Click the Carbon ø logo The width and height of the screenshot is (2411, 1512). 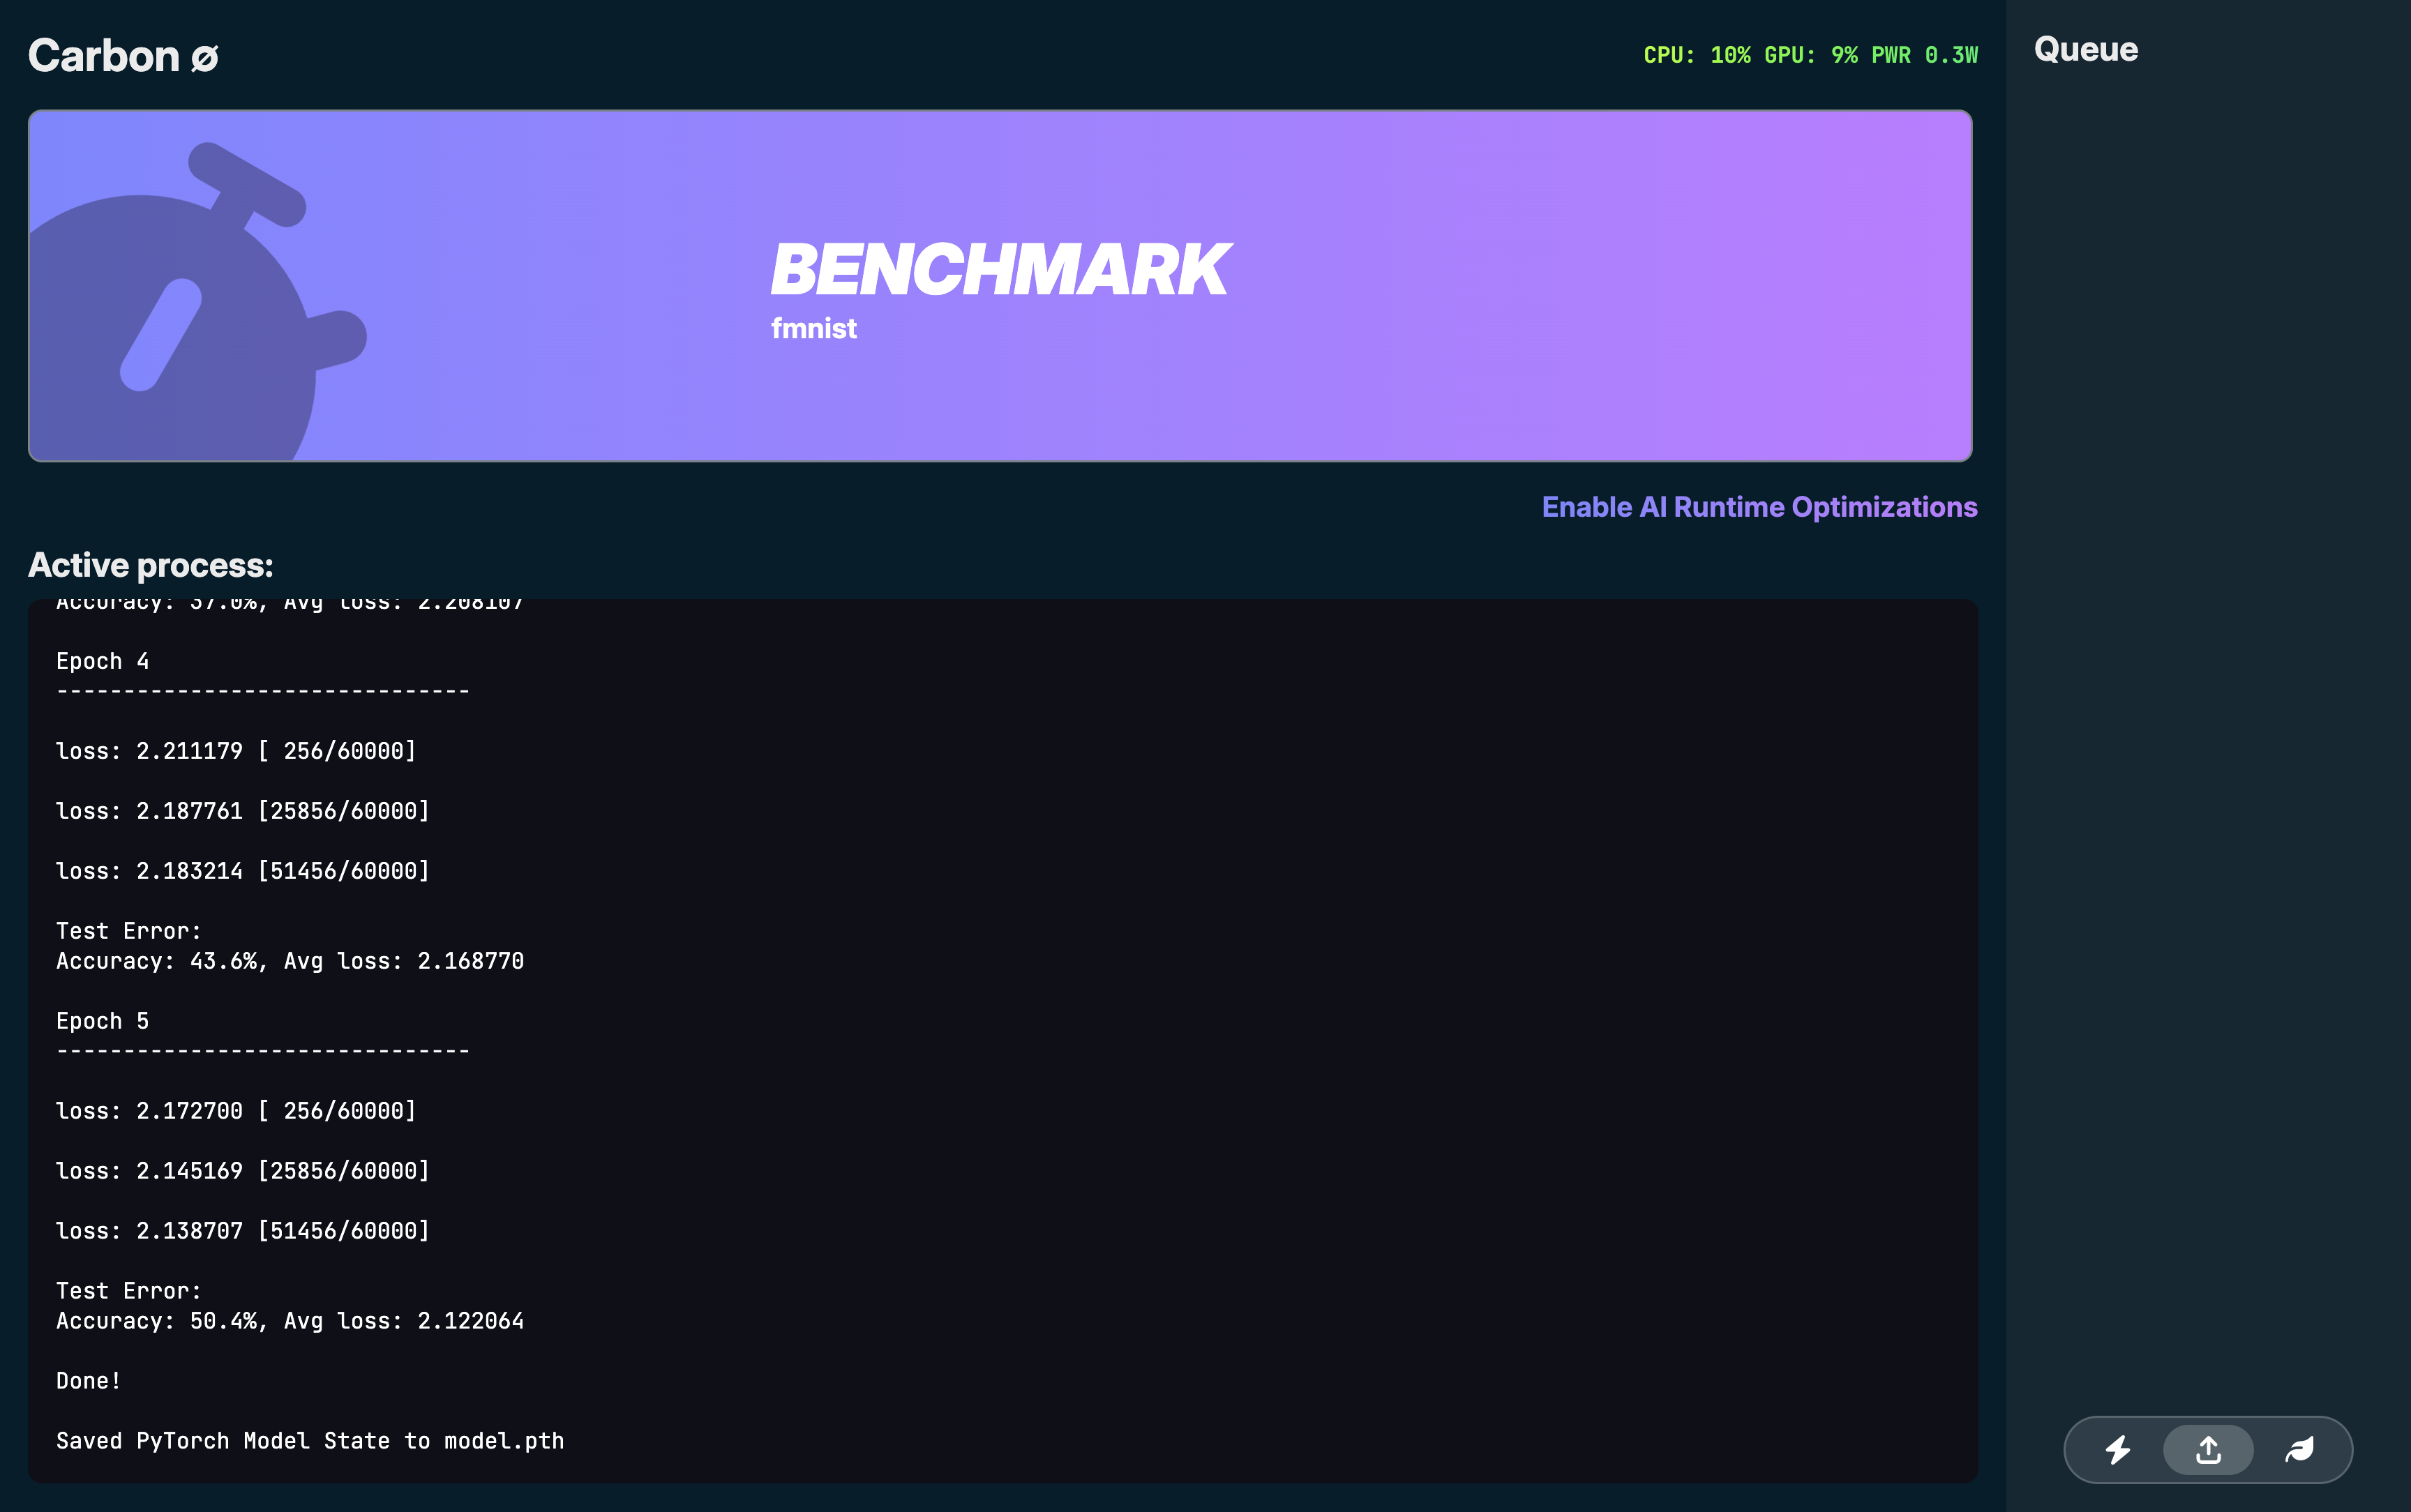click(122, 56)
